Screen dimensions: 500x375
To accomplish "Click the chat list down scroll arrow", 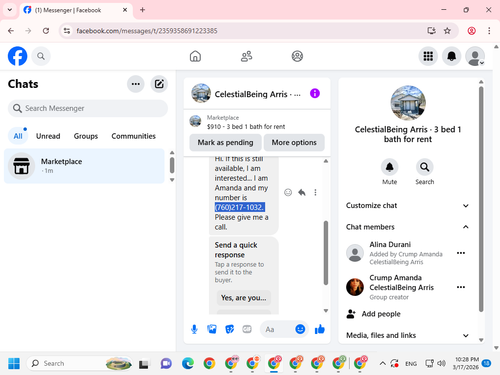I will pos(172,180).
